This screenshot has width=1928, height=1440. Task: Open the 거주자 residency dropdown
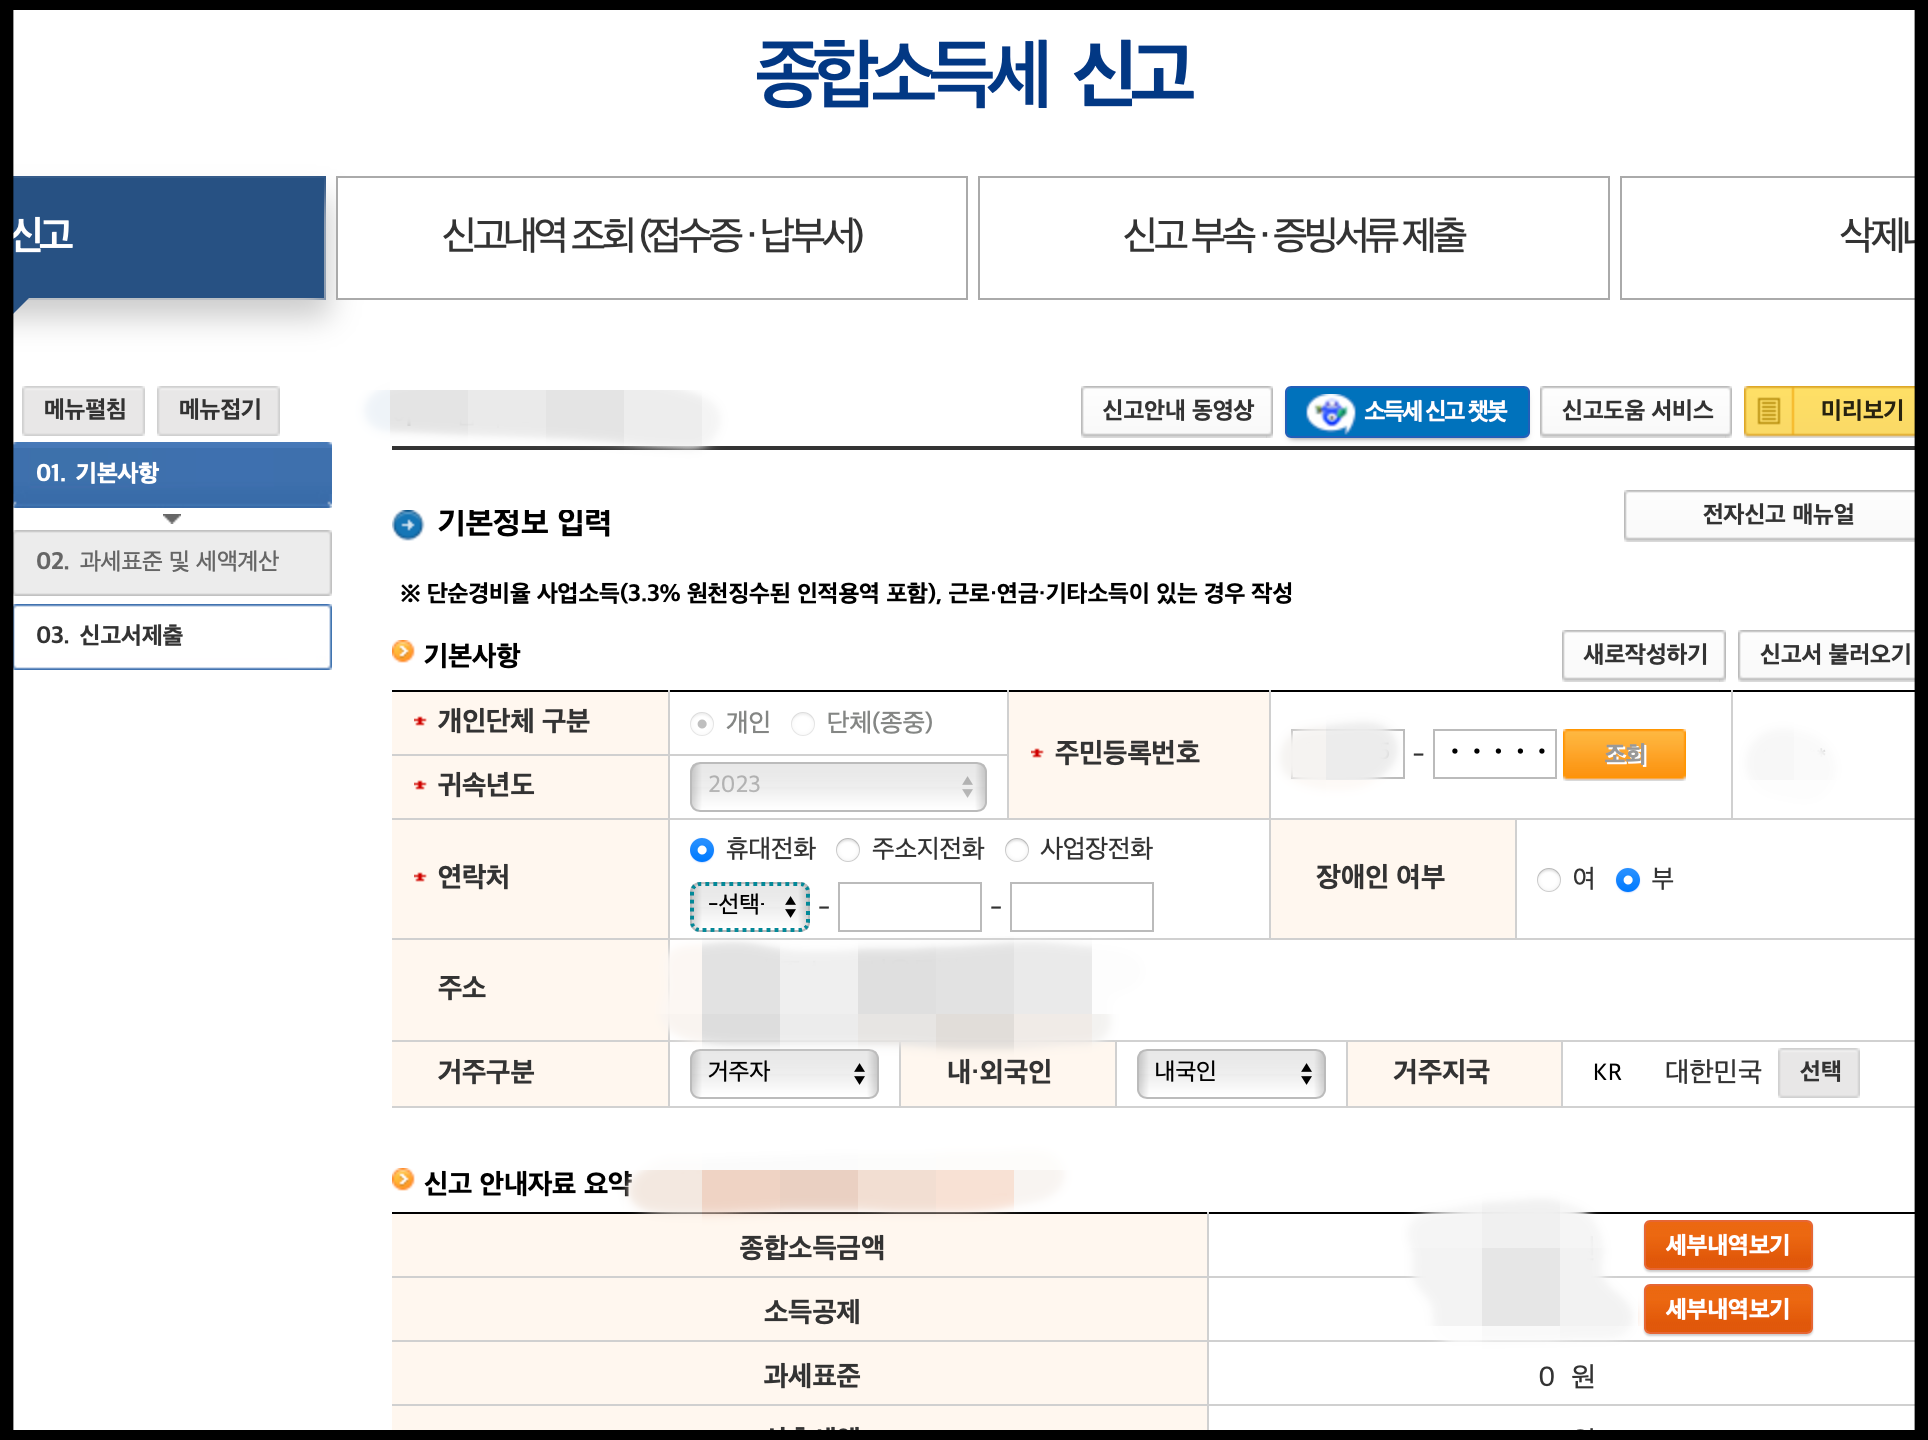coord(784,1074)
